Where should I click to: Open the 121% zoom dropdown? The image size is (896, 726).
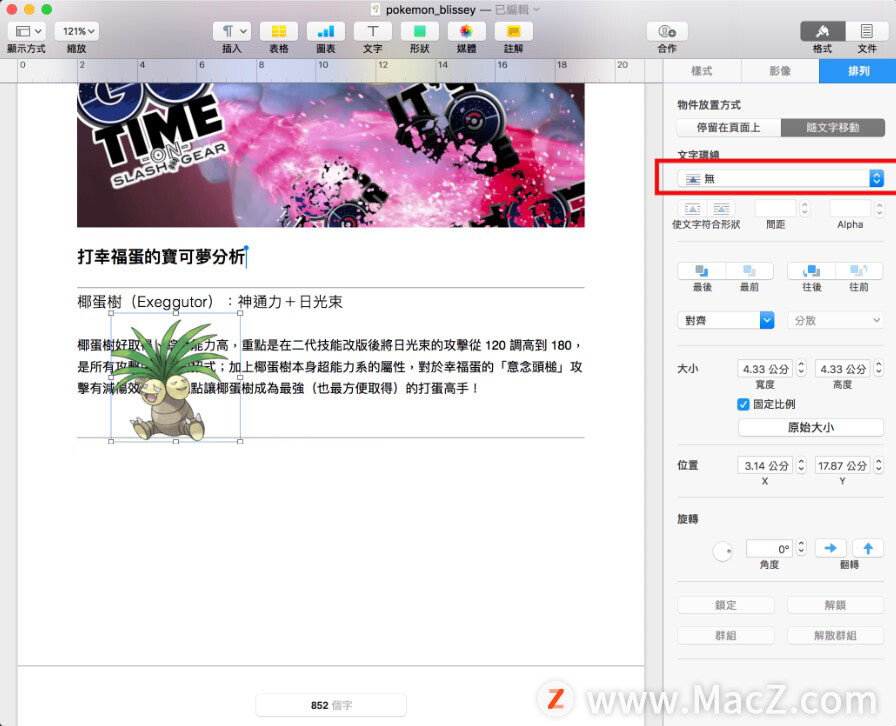(x=77, y=31)
